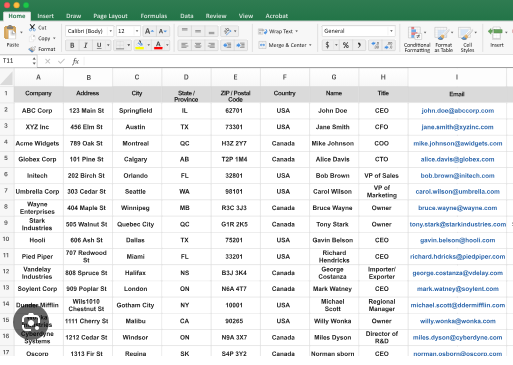Open jane.smith@xyzinc.com email link
Viewport: 513px width, 365px height.
(457, 127)
